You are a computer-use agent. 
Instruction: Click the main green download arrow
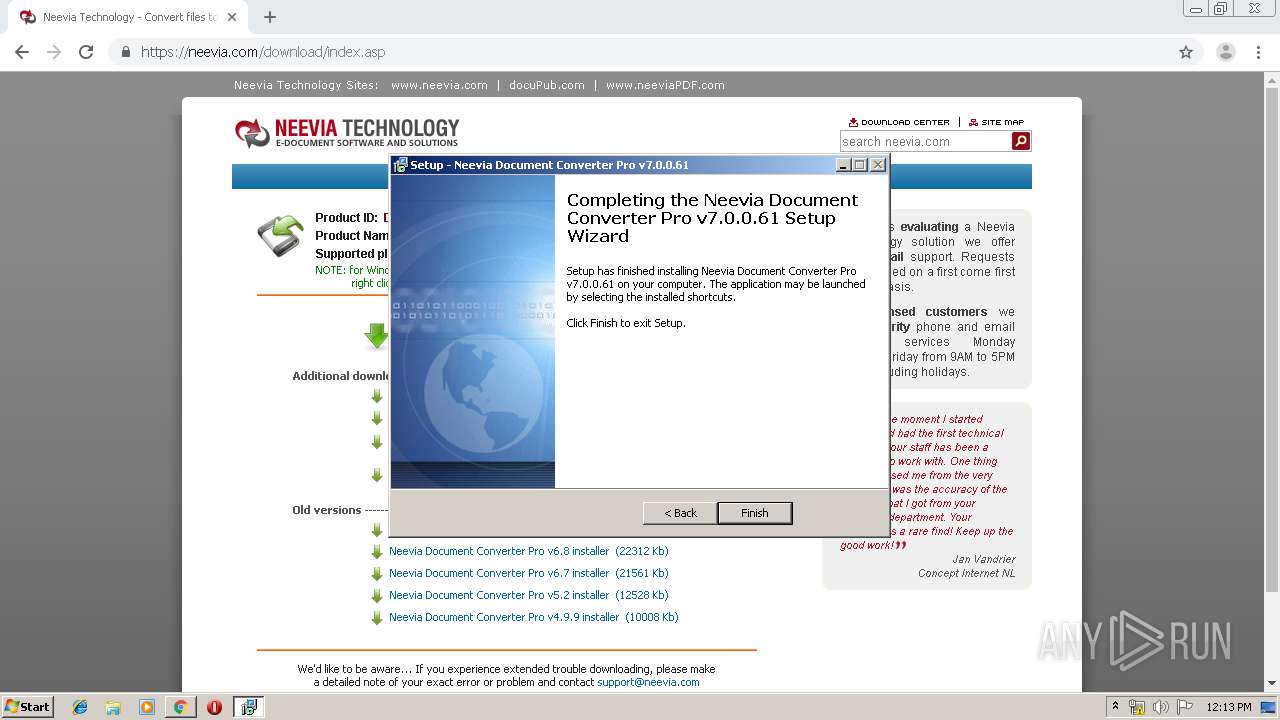pyautogui.click(x=377, y=336)
